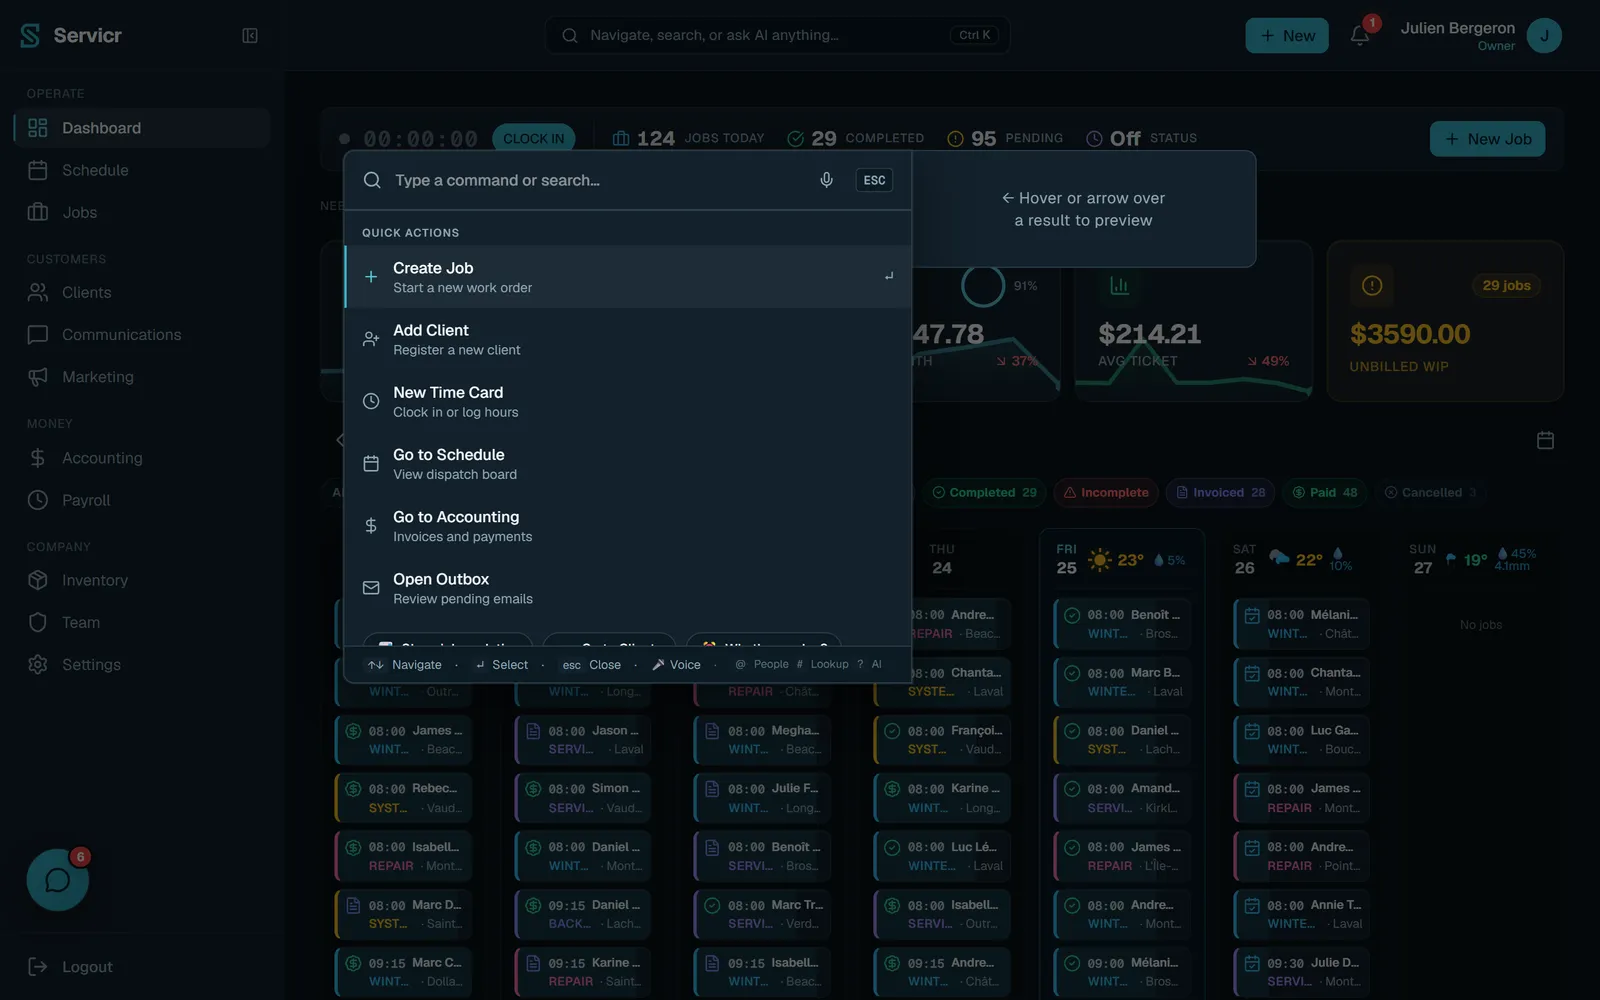This screenshot has height=1000, width=1600.
Task: Select Go to Accounting quick action
Action: 628,526
